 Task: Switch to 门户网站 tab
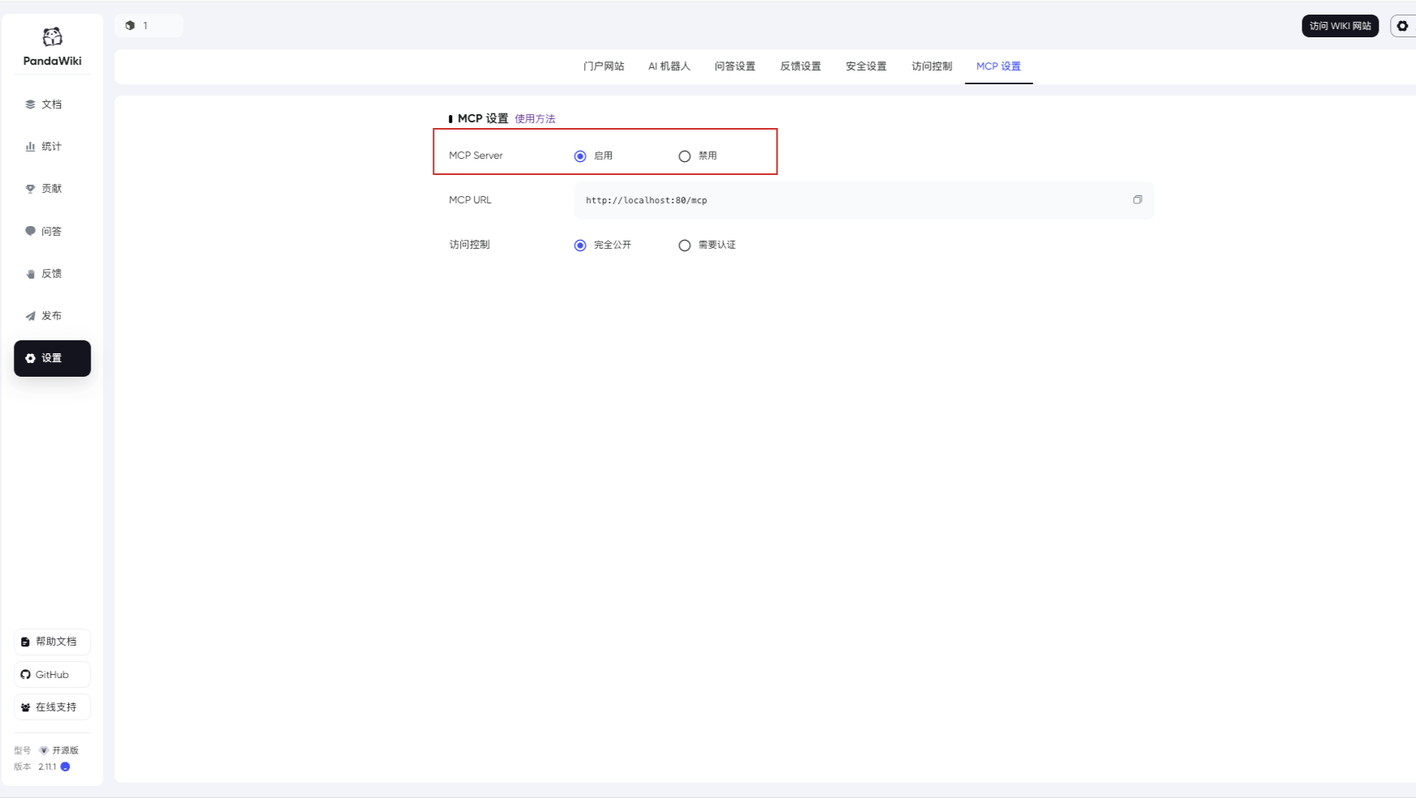click(604, 66)
